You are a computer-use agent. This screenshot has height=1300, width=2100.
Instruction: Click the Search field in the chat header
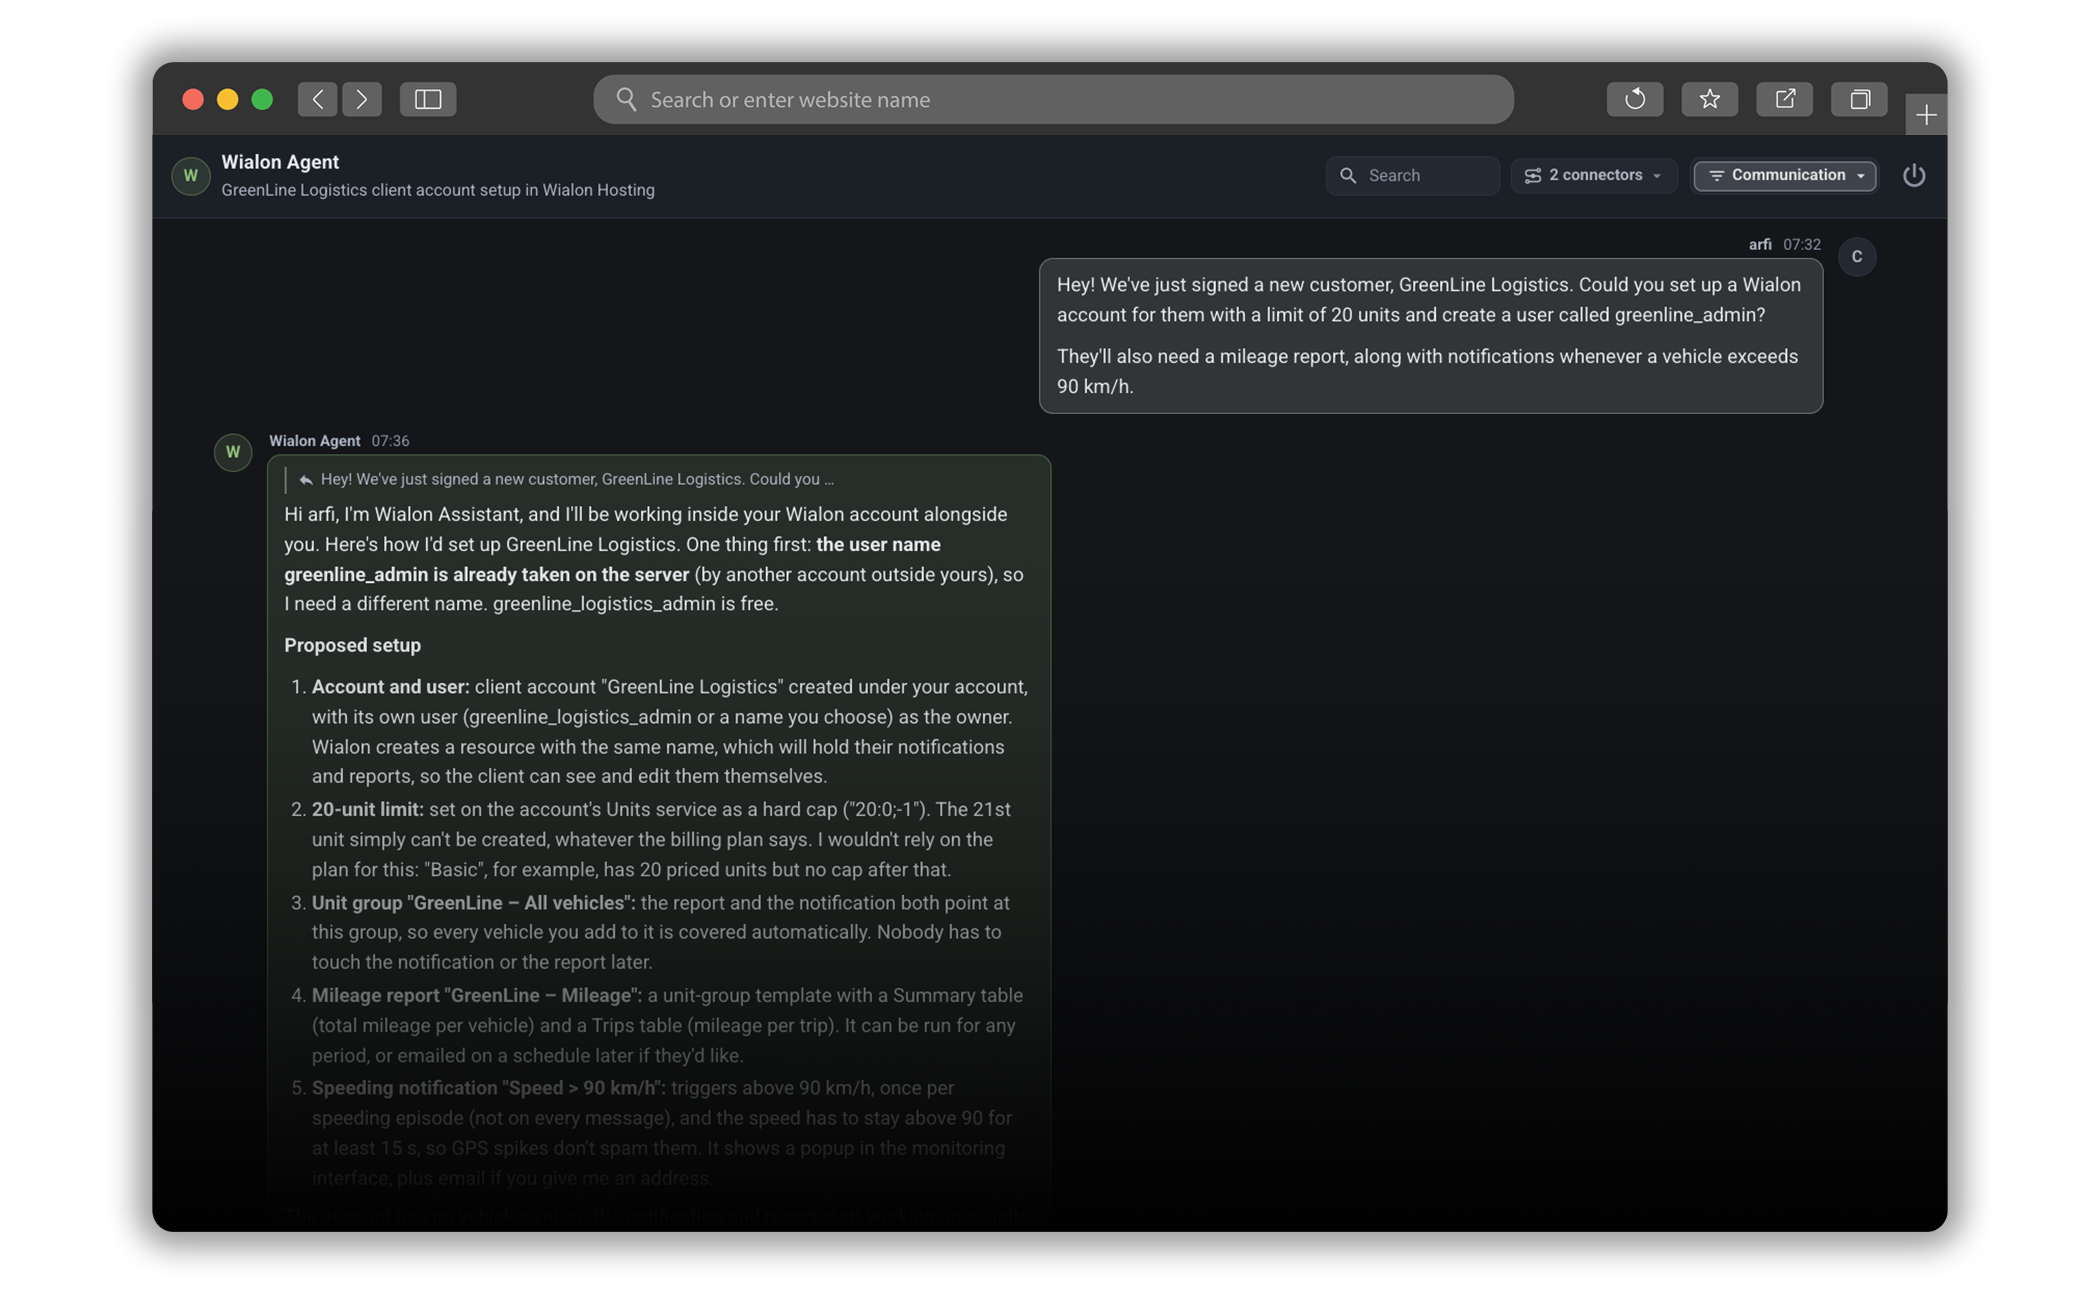[1412, 175]
